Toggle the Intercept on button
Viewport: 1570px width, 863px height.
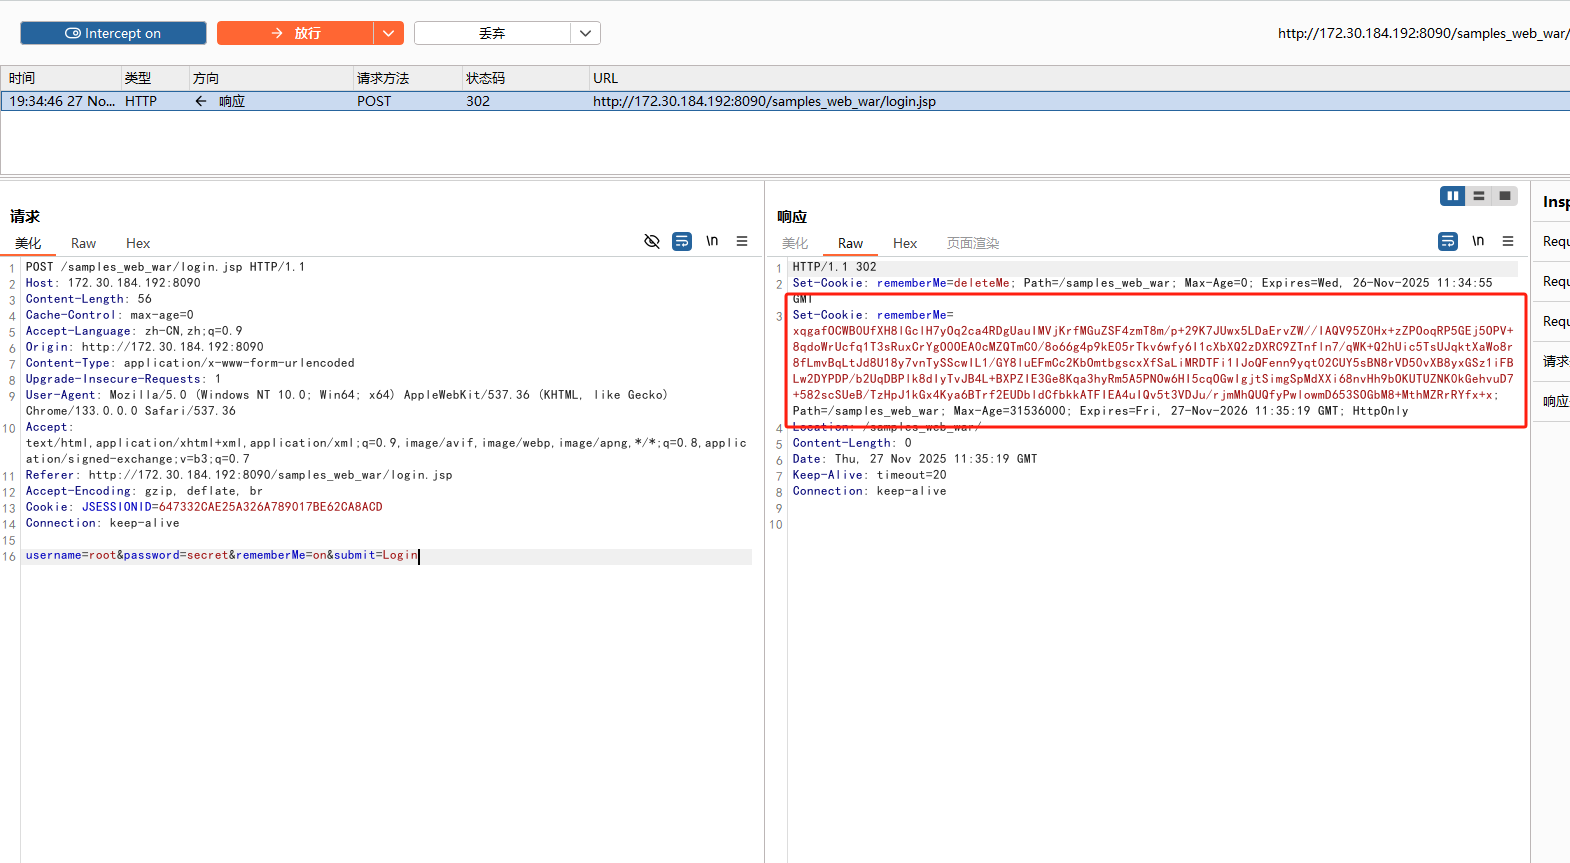[x=113, y=33]
